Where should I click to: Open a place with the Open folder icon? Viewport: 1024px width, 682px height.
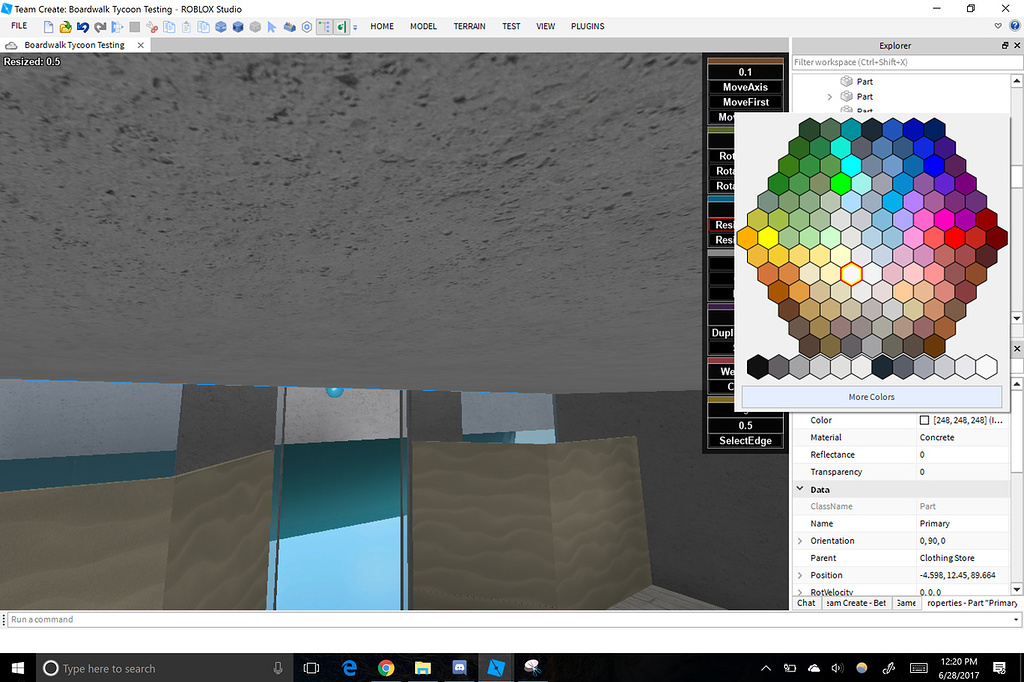click(67, 27)
